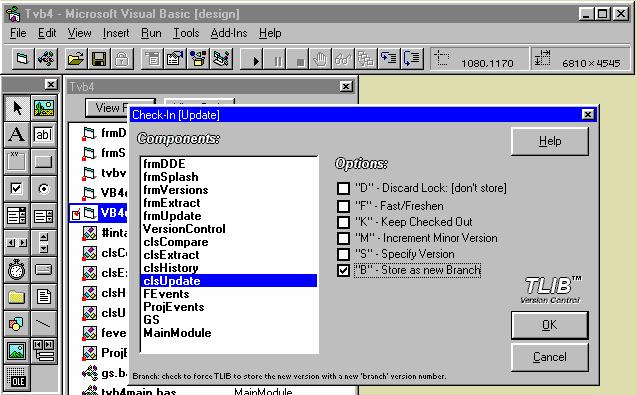
Task: Select the Shape tool in the toolbox
Action: [x=17, y=323]
